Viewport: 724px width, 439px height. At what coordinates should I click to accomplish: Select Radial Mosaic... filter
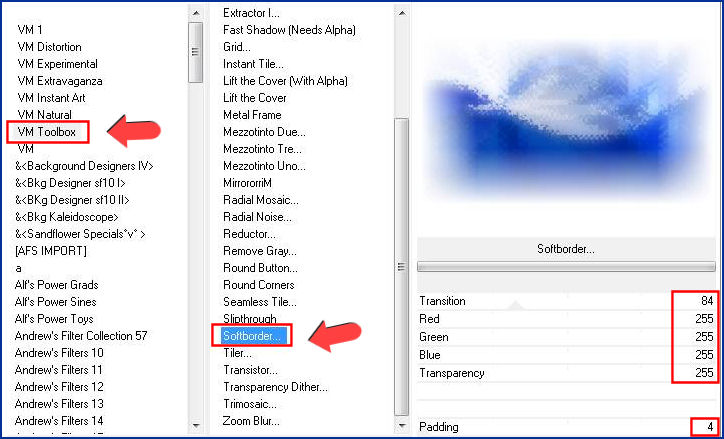(x=262, y=200)
